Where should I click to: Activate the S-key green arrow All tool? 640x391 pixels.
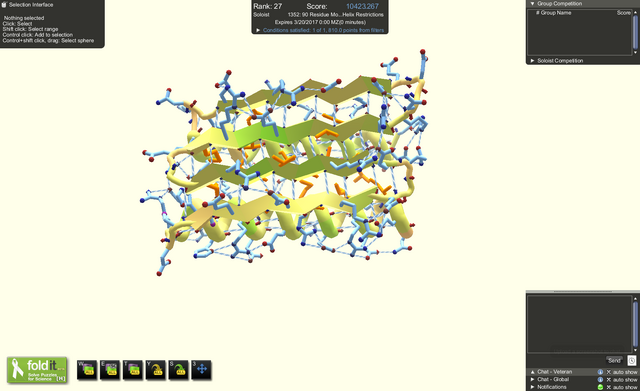[178, 370]
